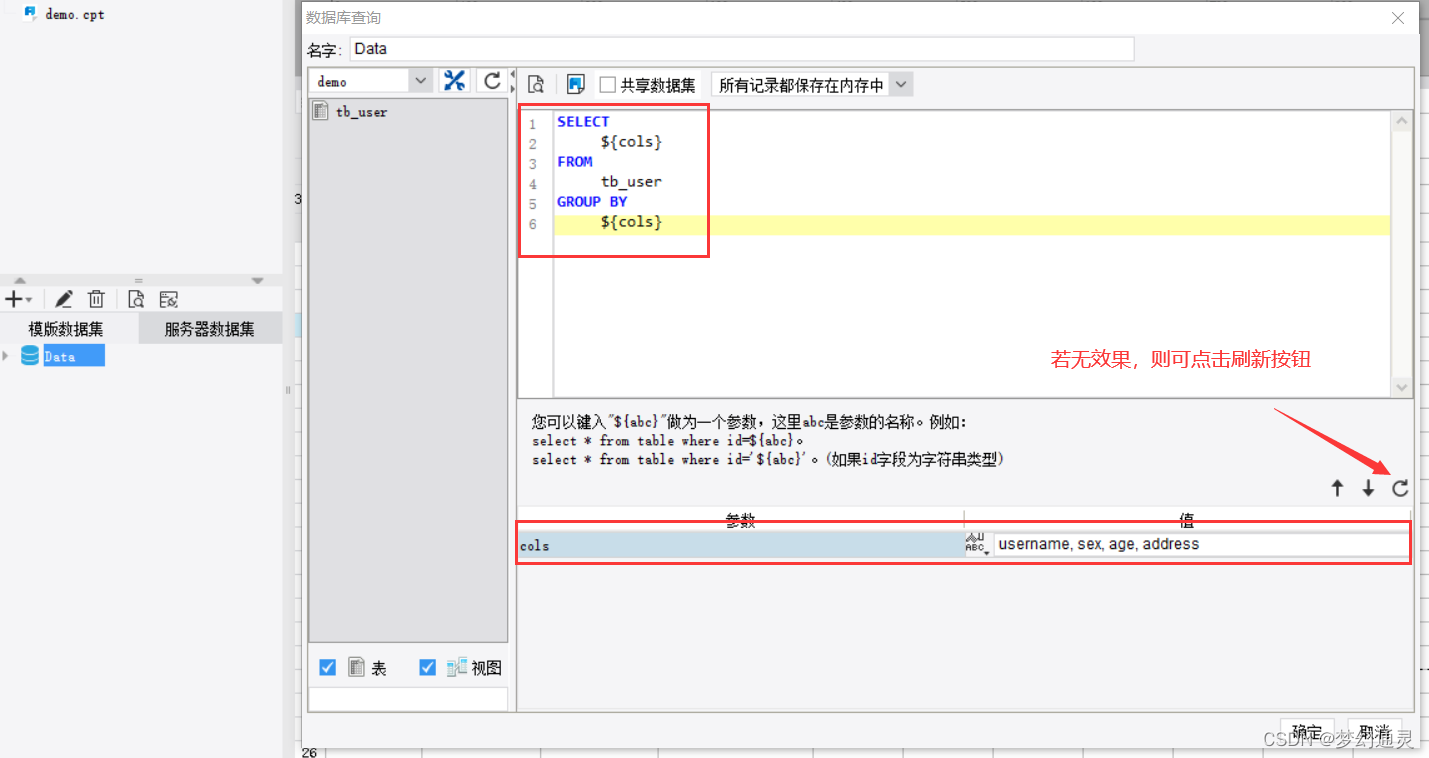1429x758 pixels.
Task: Click SQL editor scrollbar up arrow
Action: pyautogui.click(x=1401, y=121)
